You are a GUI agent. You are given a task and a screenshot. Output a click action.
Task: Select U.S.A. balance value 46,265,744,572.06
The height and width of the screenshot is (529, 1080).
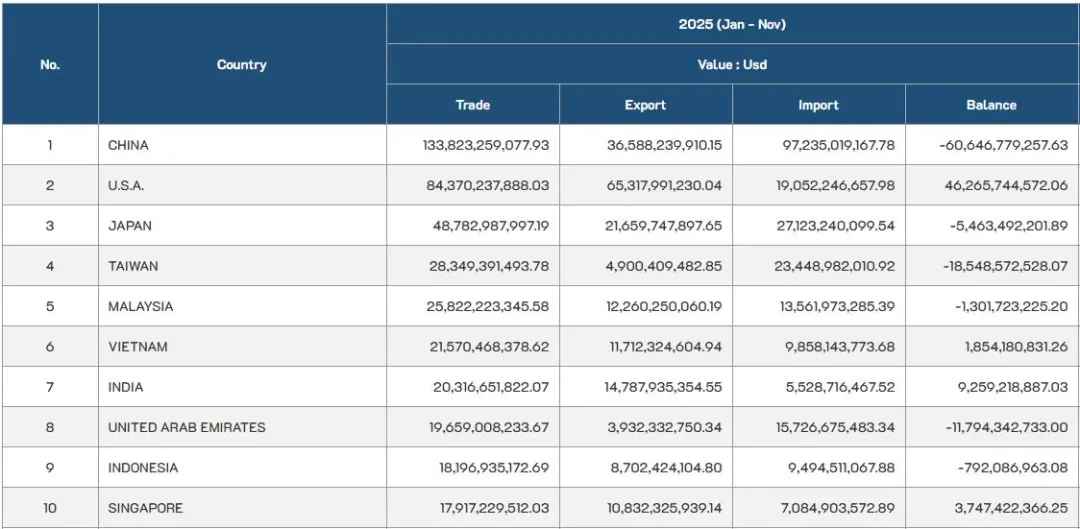pos(1004,185)
